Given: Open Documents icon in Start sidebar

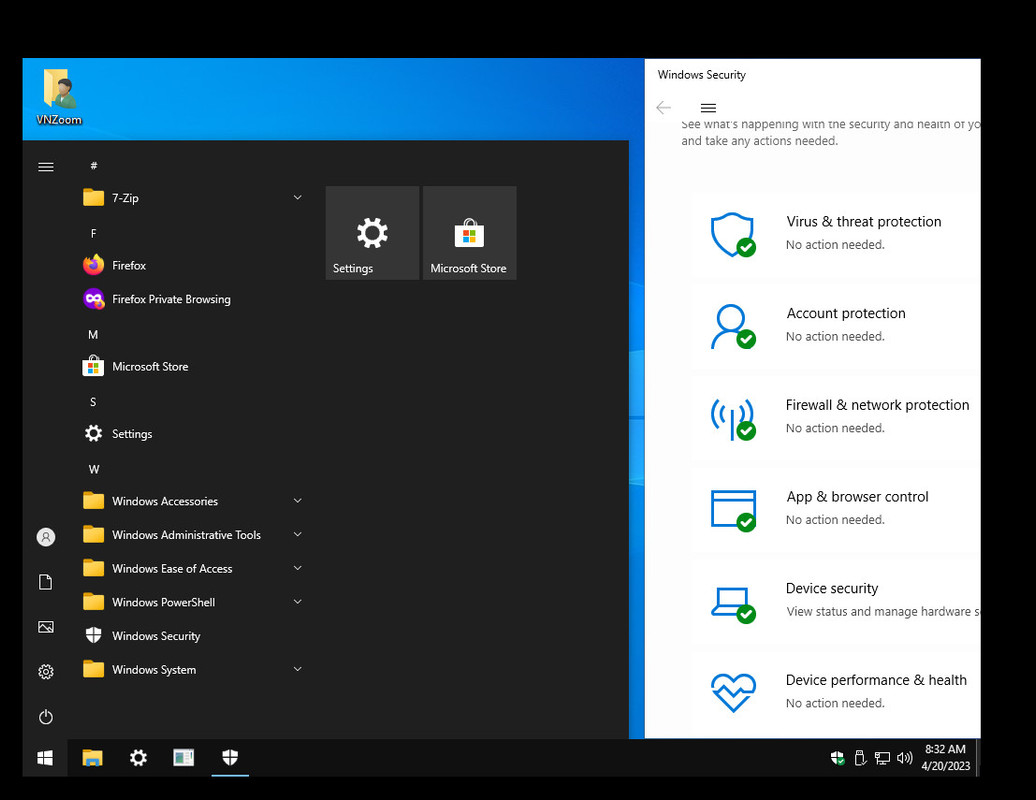Looking at the screenshot, I should pos(46,582).
